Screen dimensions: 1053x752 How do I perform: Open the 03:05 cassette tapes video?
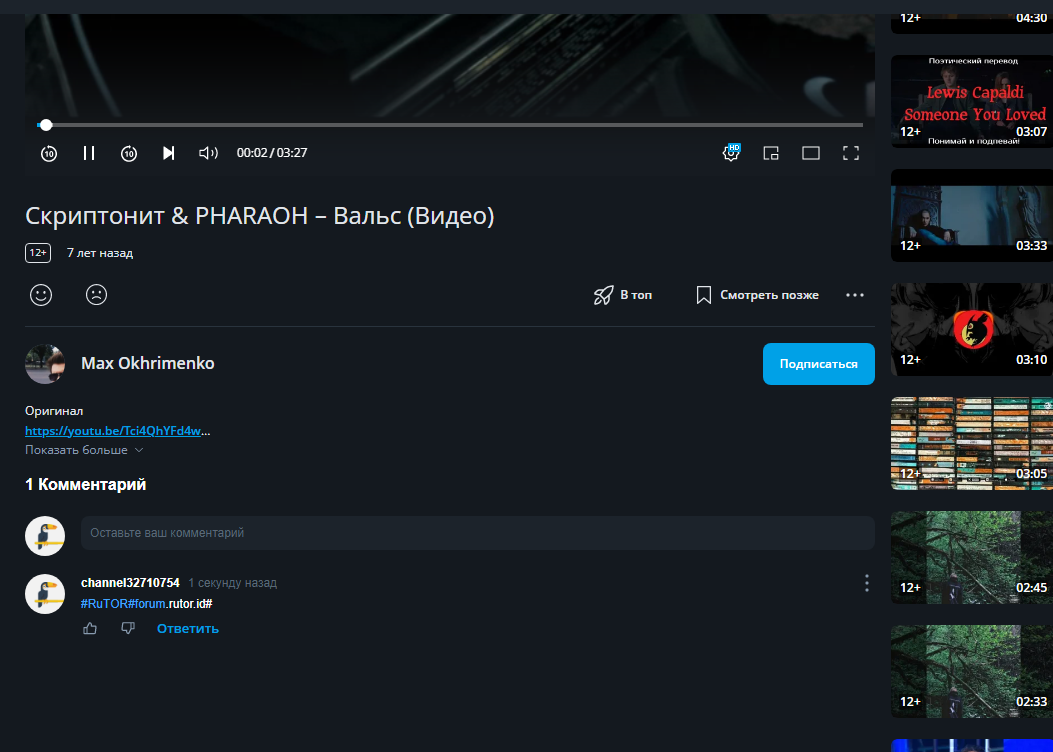click(972, 444)
